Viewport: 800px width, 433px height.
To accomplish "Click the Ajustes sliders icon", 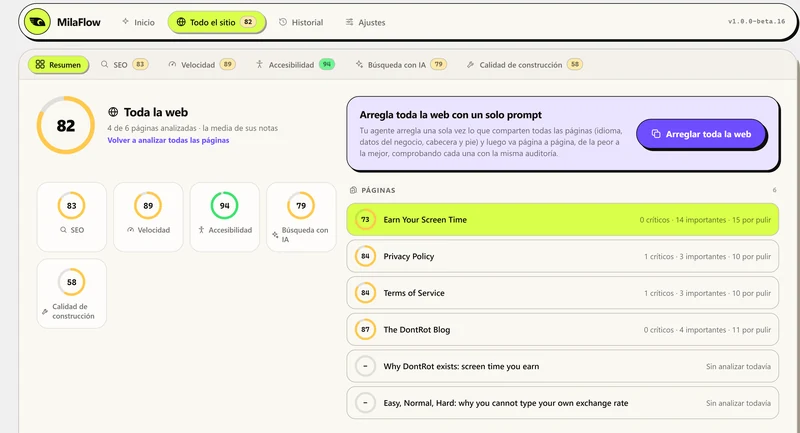I will coord(349,22).
